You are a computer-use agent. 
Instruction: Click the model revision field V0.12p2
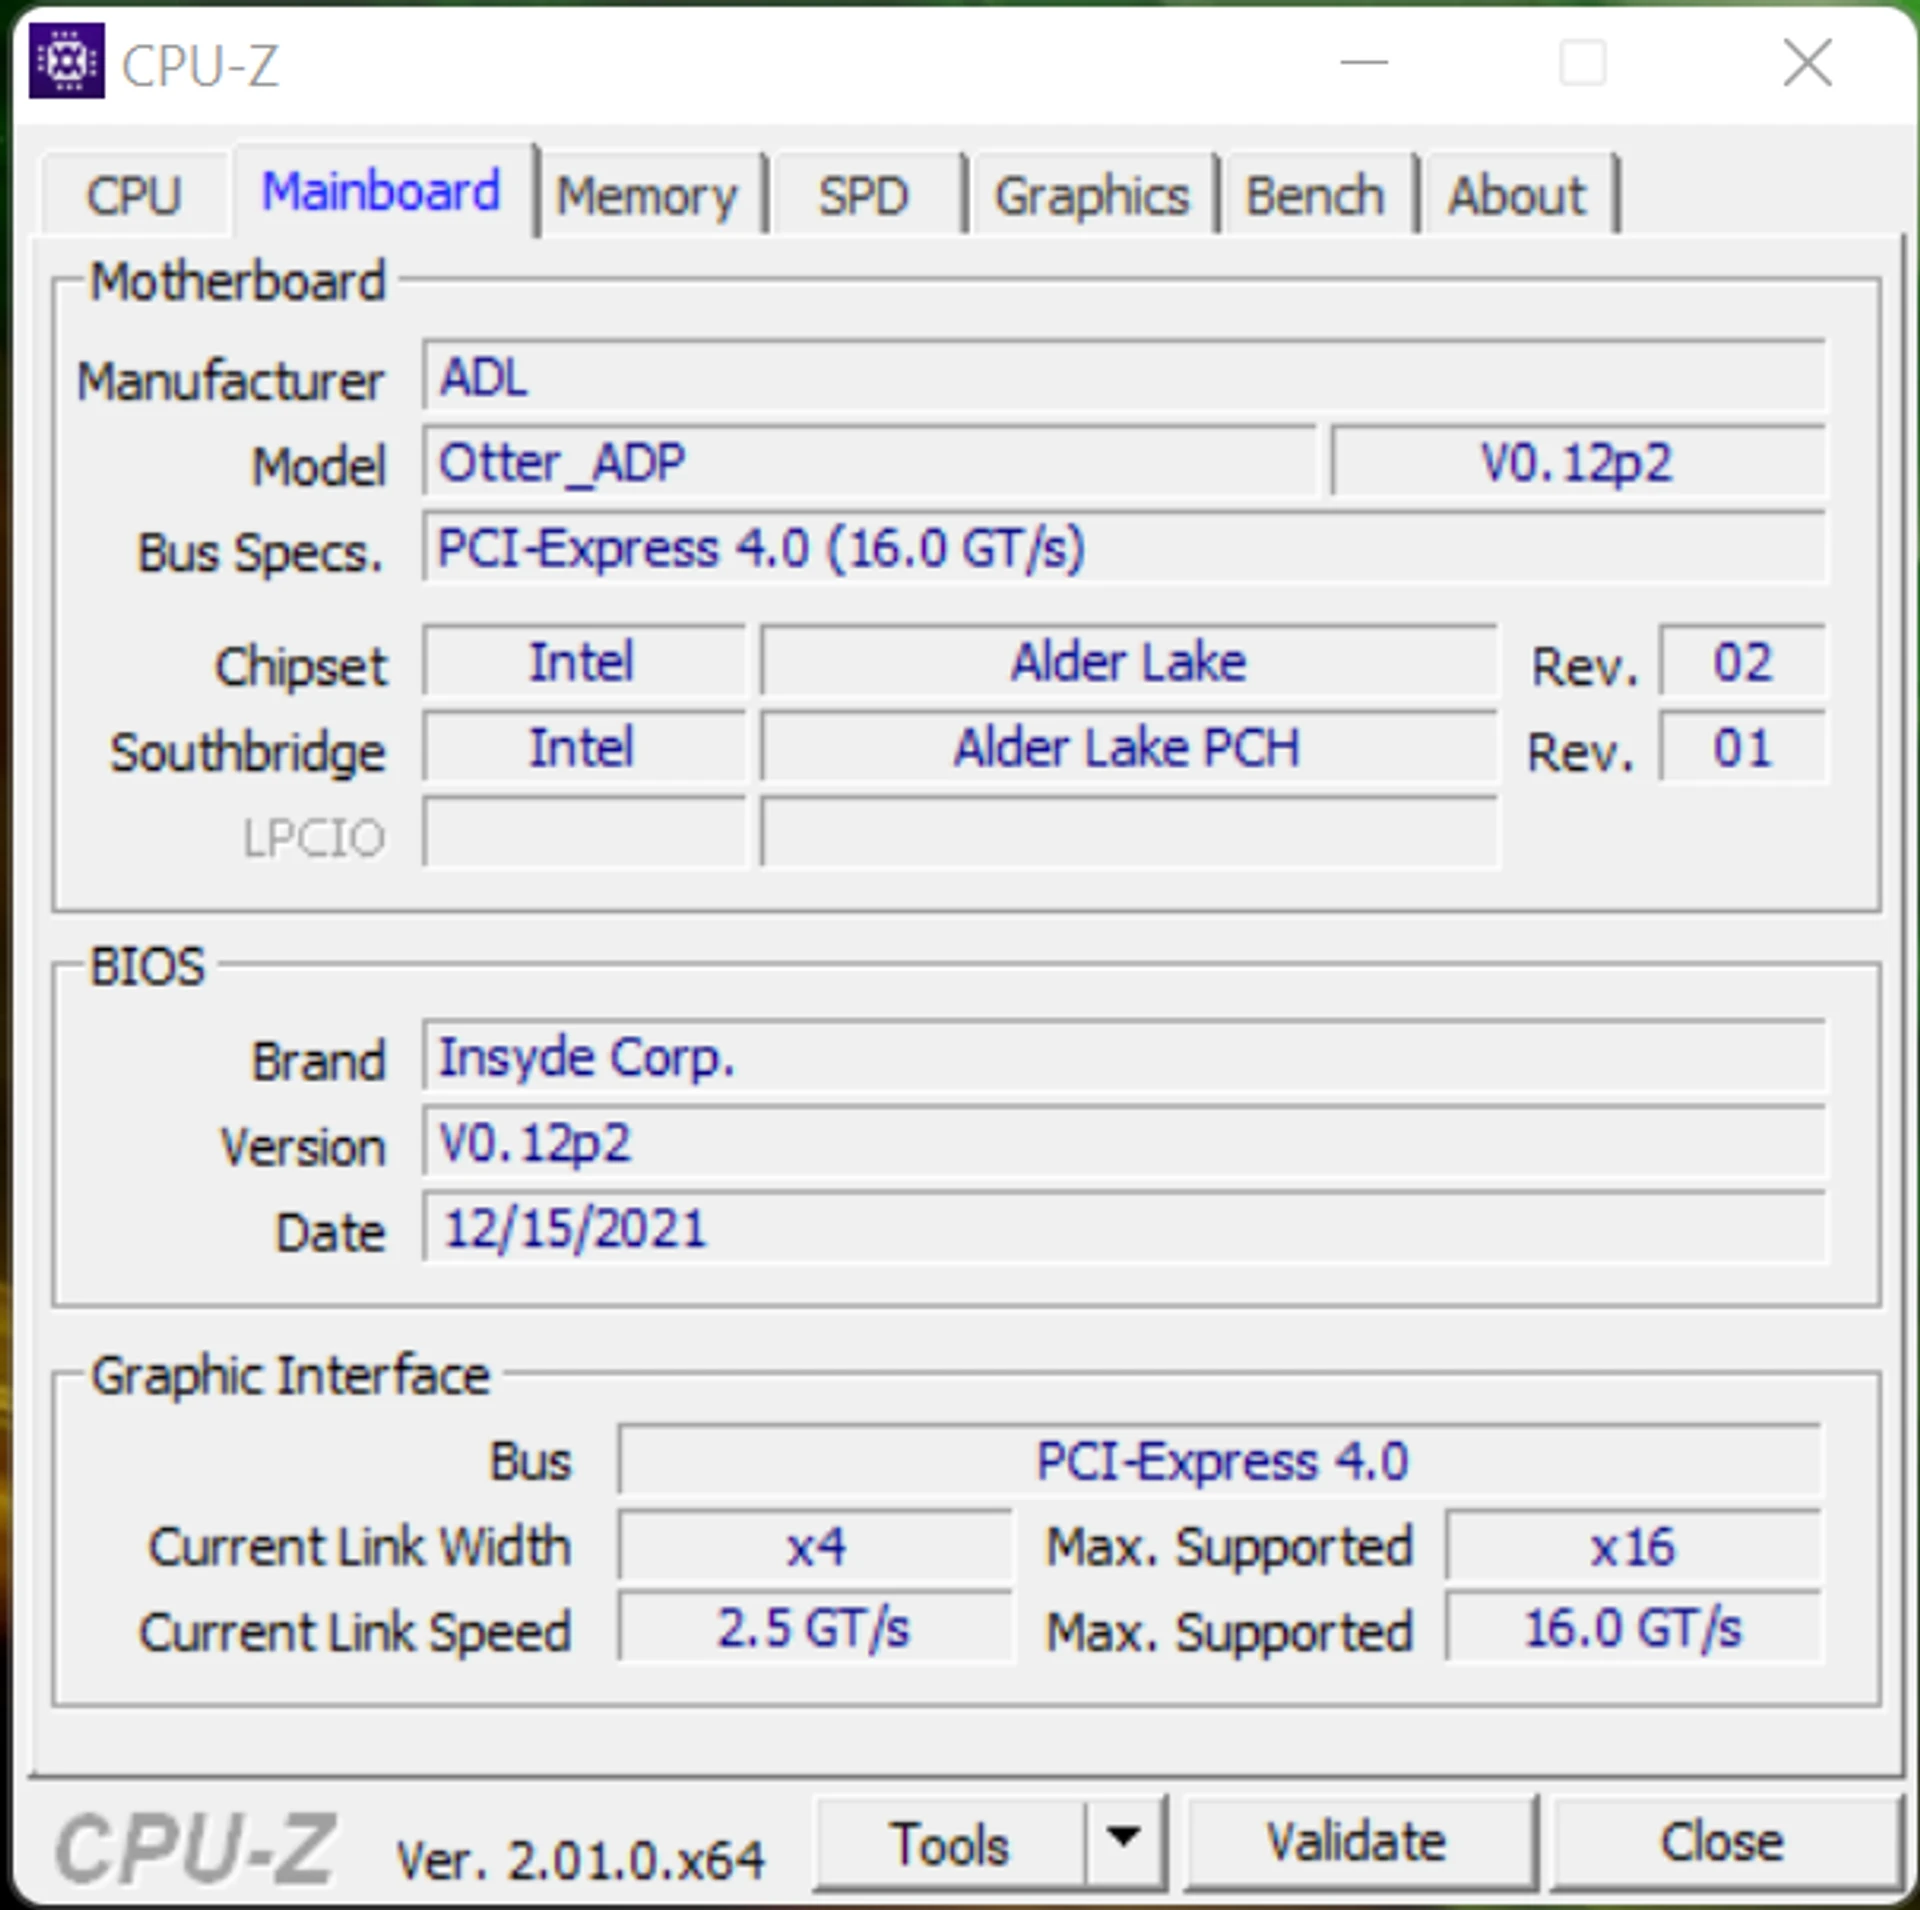click(x=1578, y=462)
